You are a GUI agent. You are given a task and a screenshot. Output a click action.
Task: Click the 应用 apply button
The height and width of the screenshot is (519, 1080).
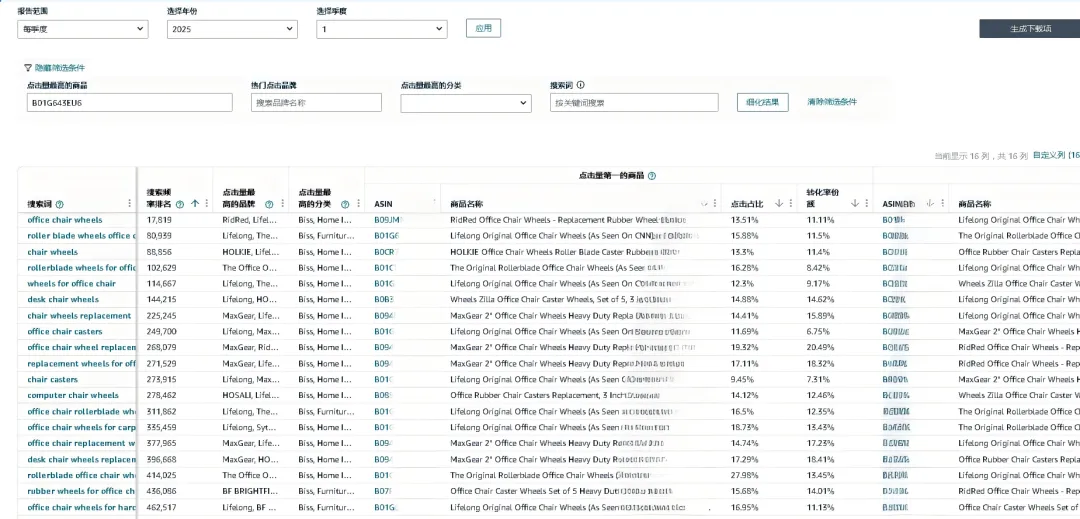[x=484, y=28]
